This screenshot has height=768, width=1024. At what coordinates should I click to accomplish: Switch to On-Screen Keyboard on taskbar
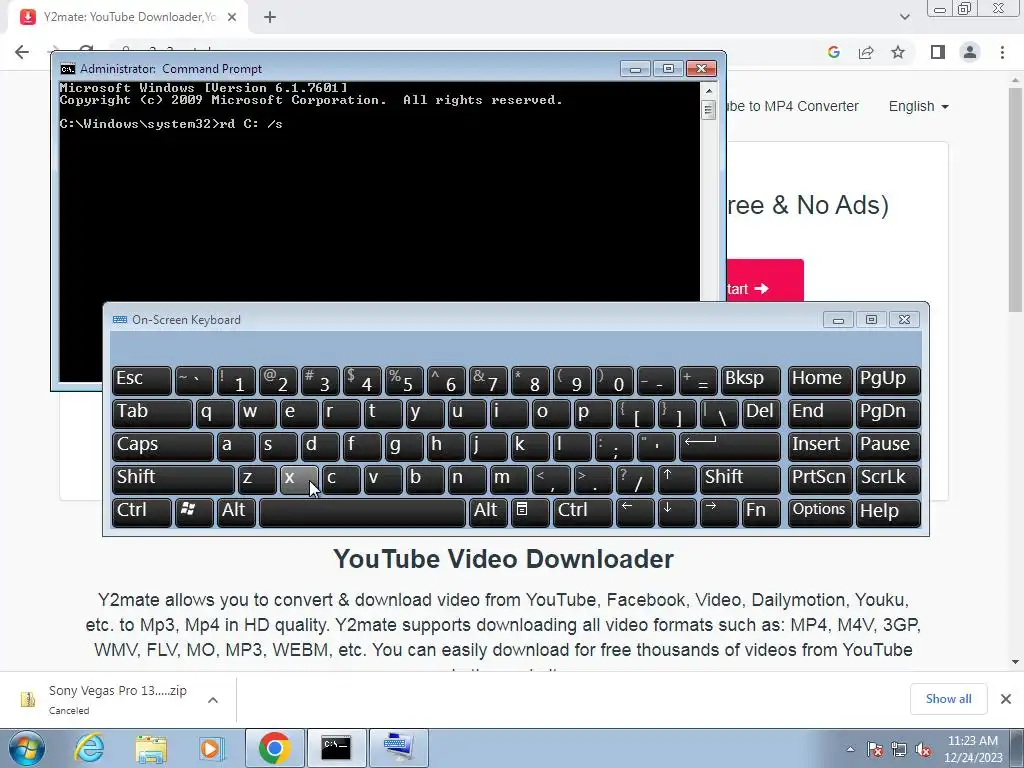[399, 748]
